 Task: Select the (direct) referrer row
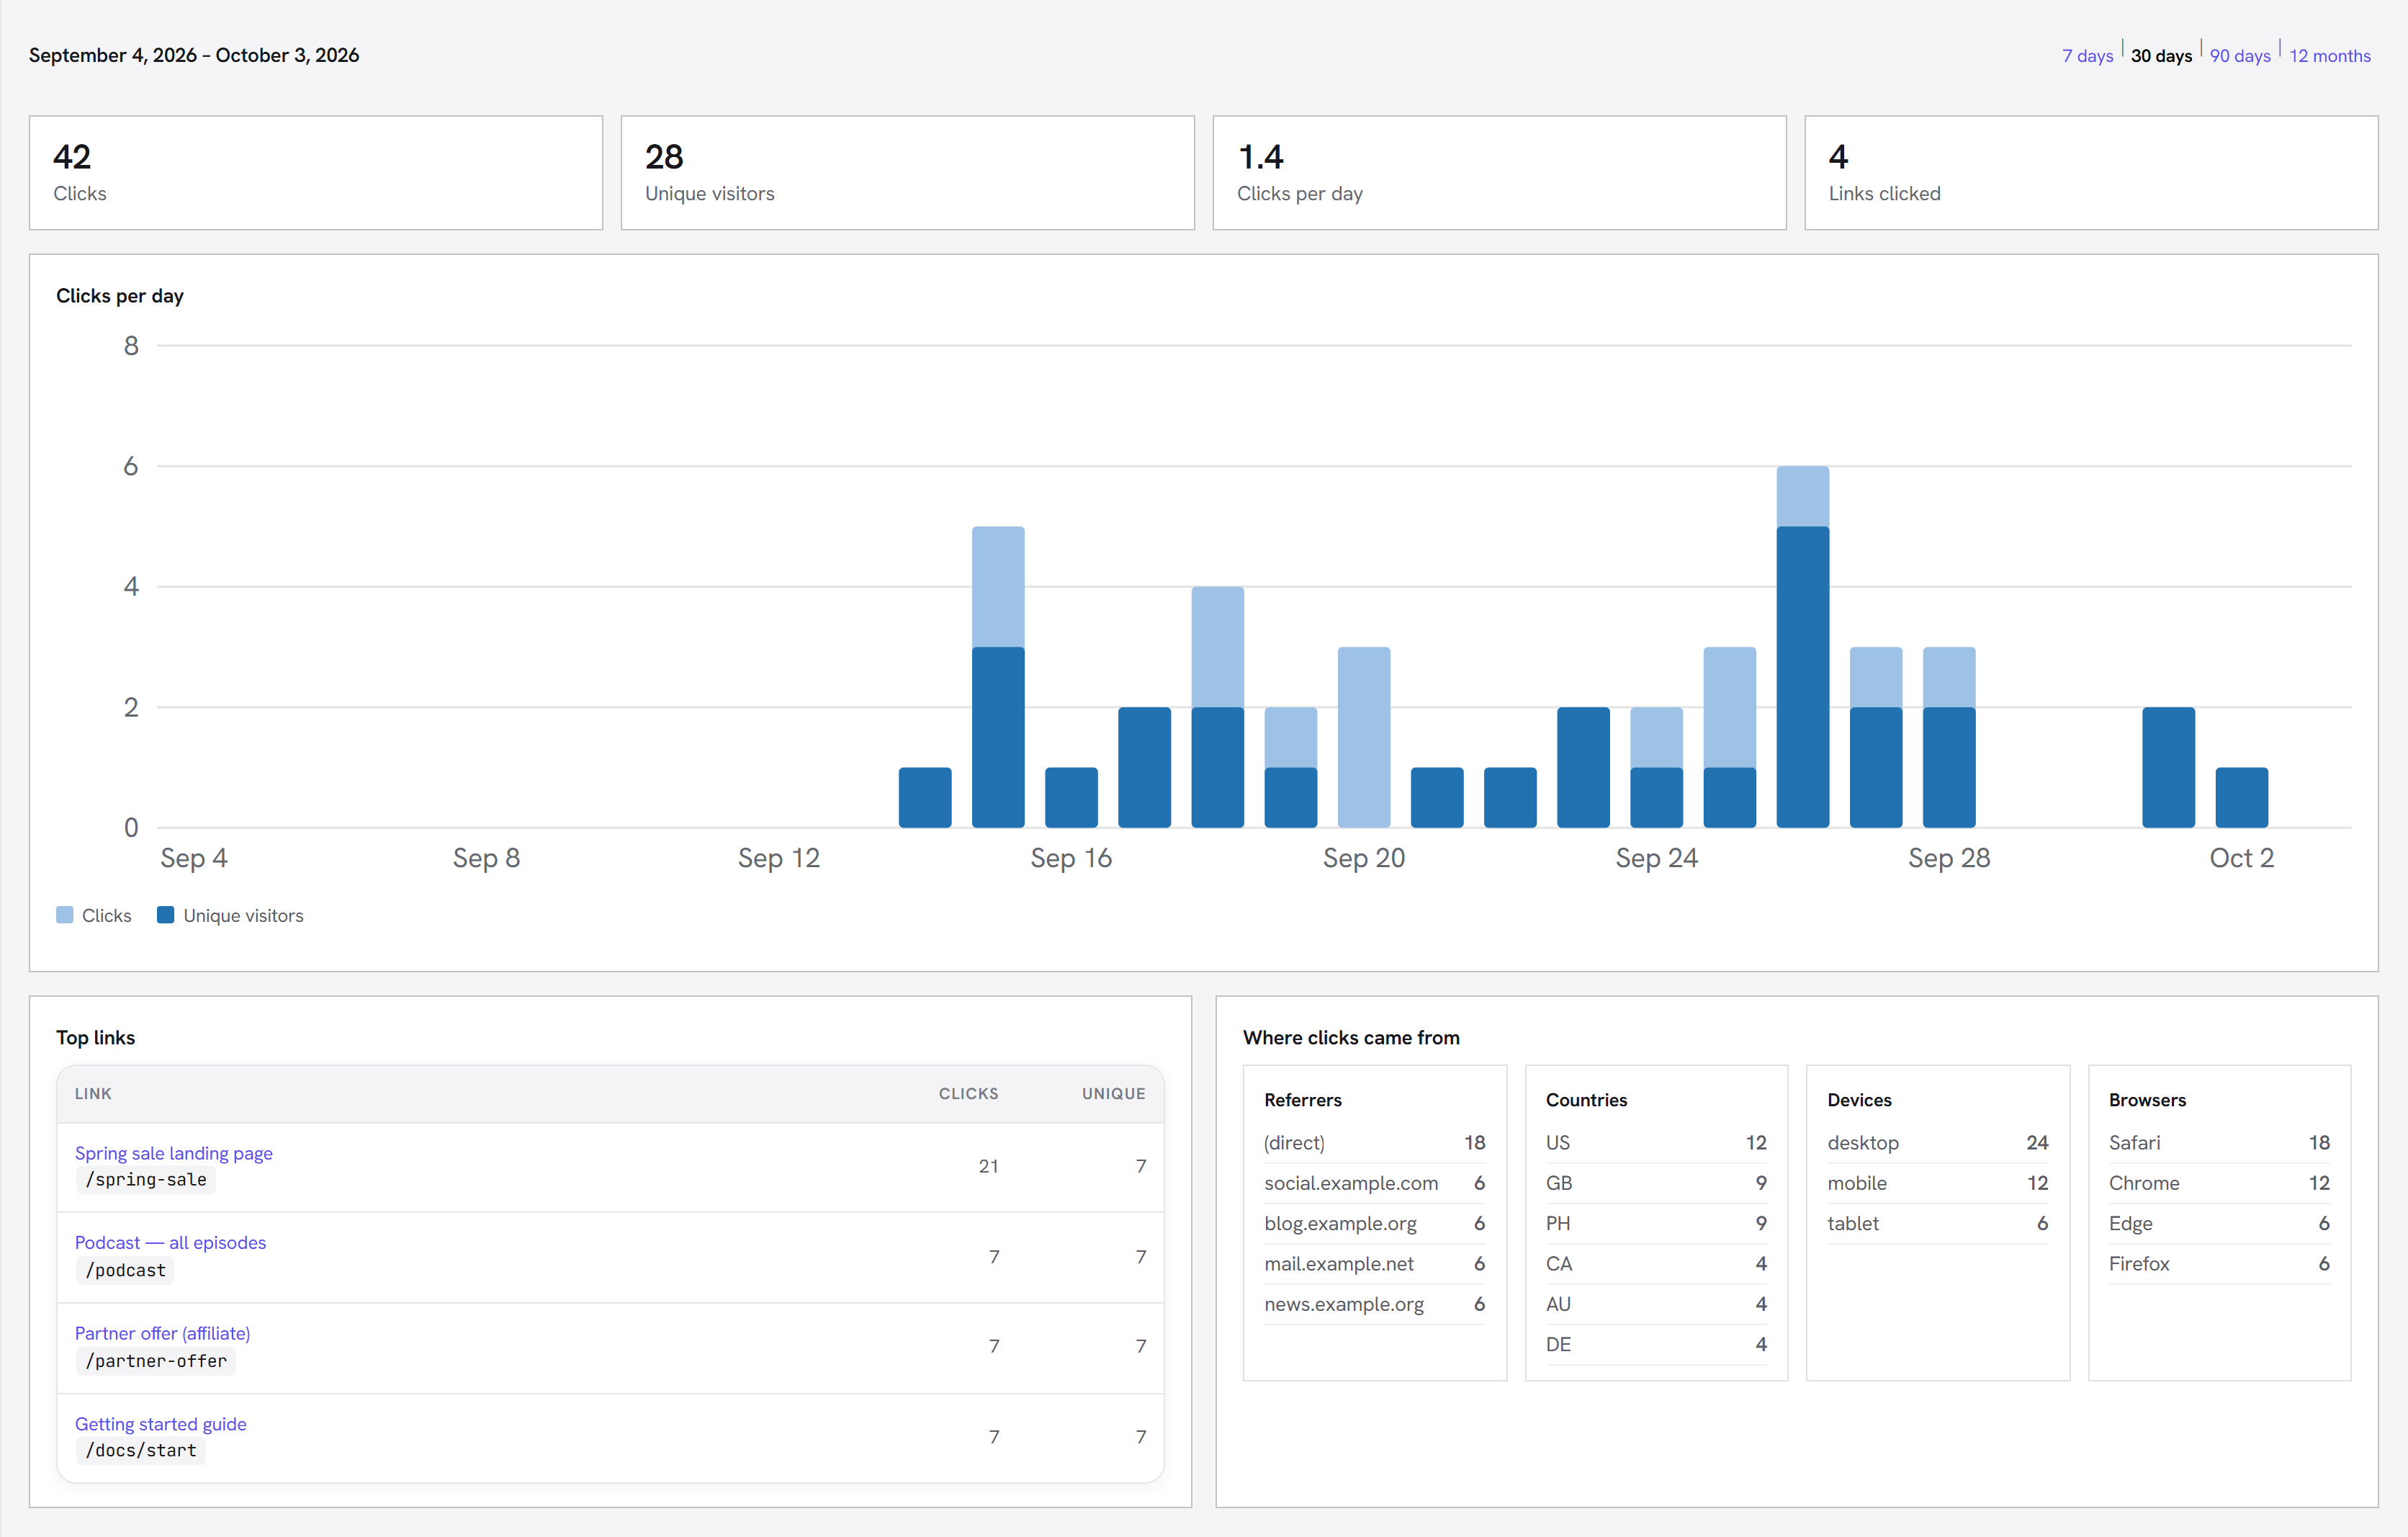point(1374,1142)
